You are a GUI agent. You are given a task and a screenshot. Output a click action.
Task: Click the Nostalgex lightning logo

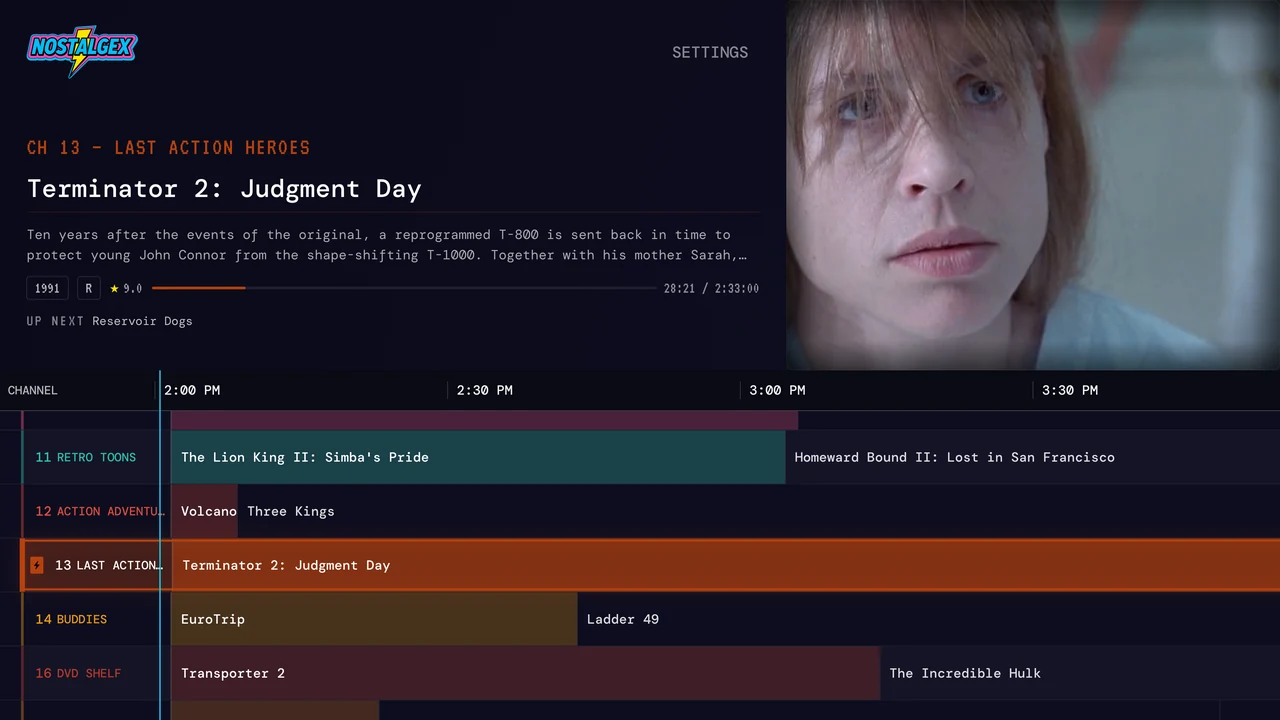[82, 51]
